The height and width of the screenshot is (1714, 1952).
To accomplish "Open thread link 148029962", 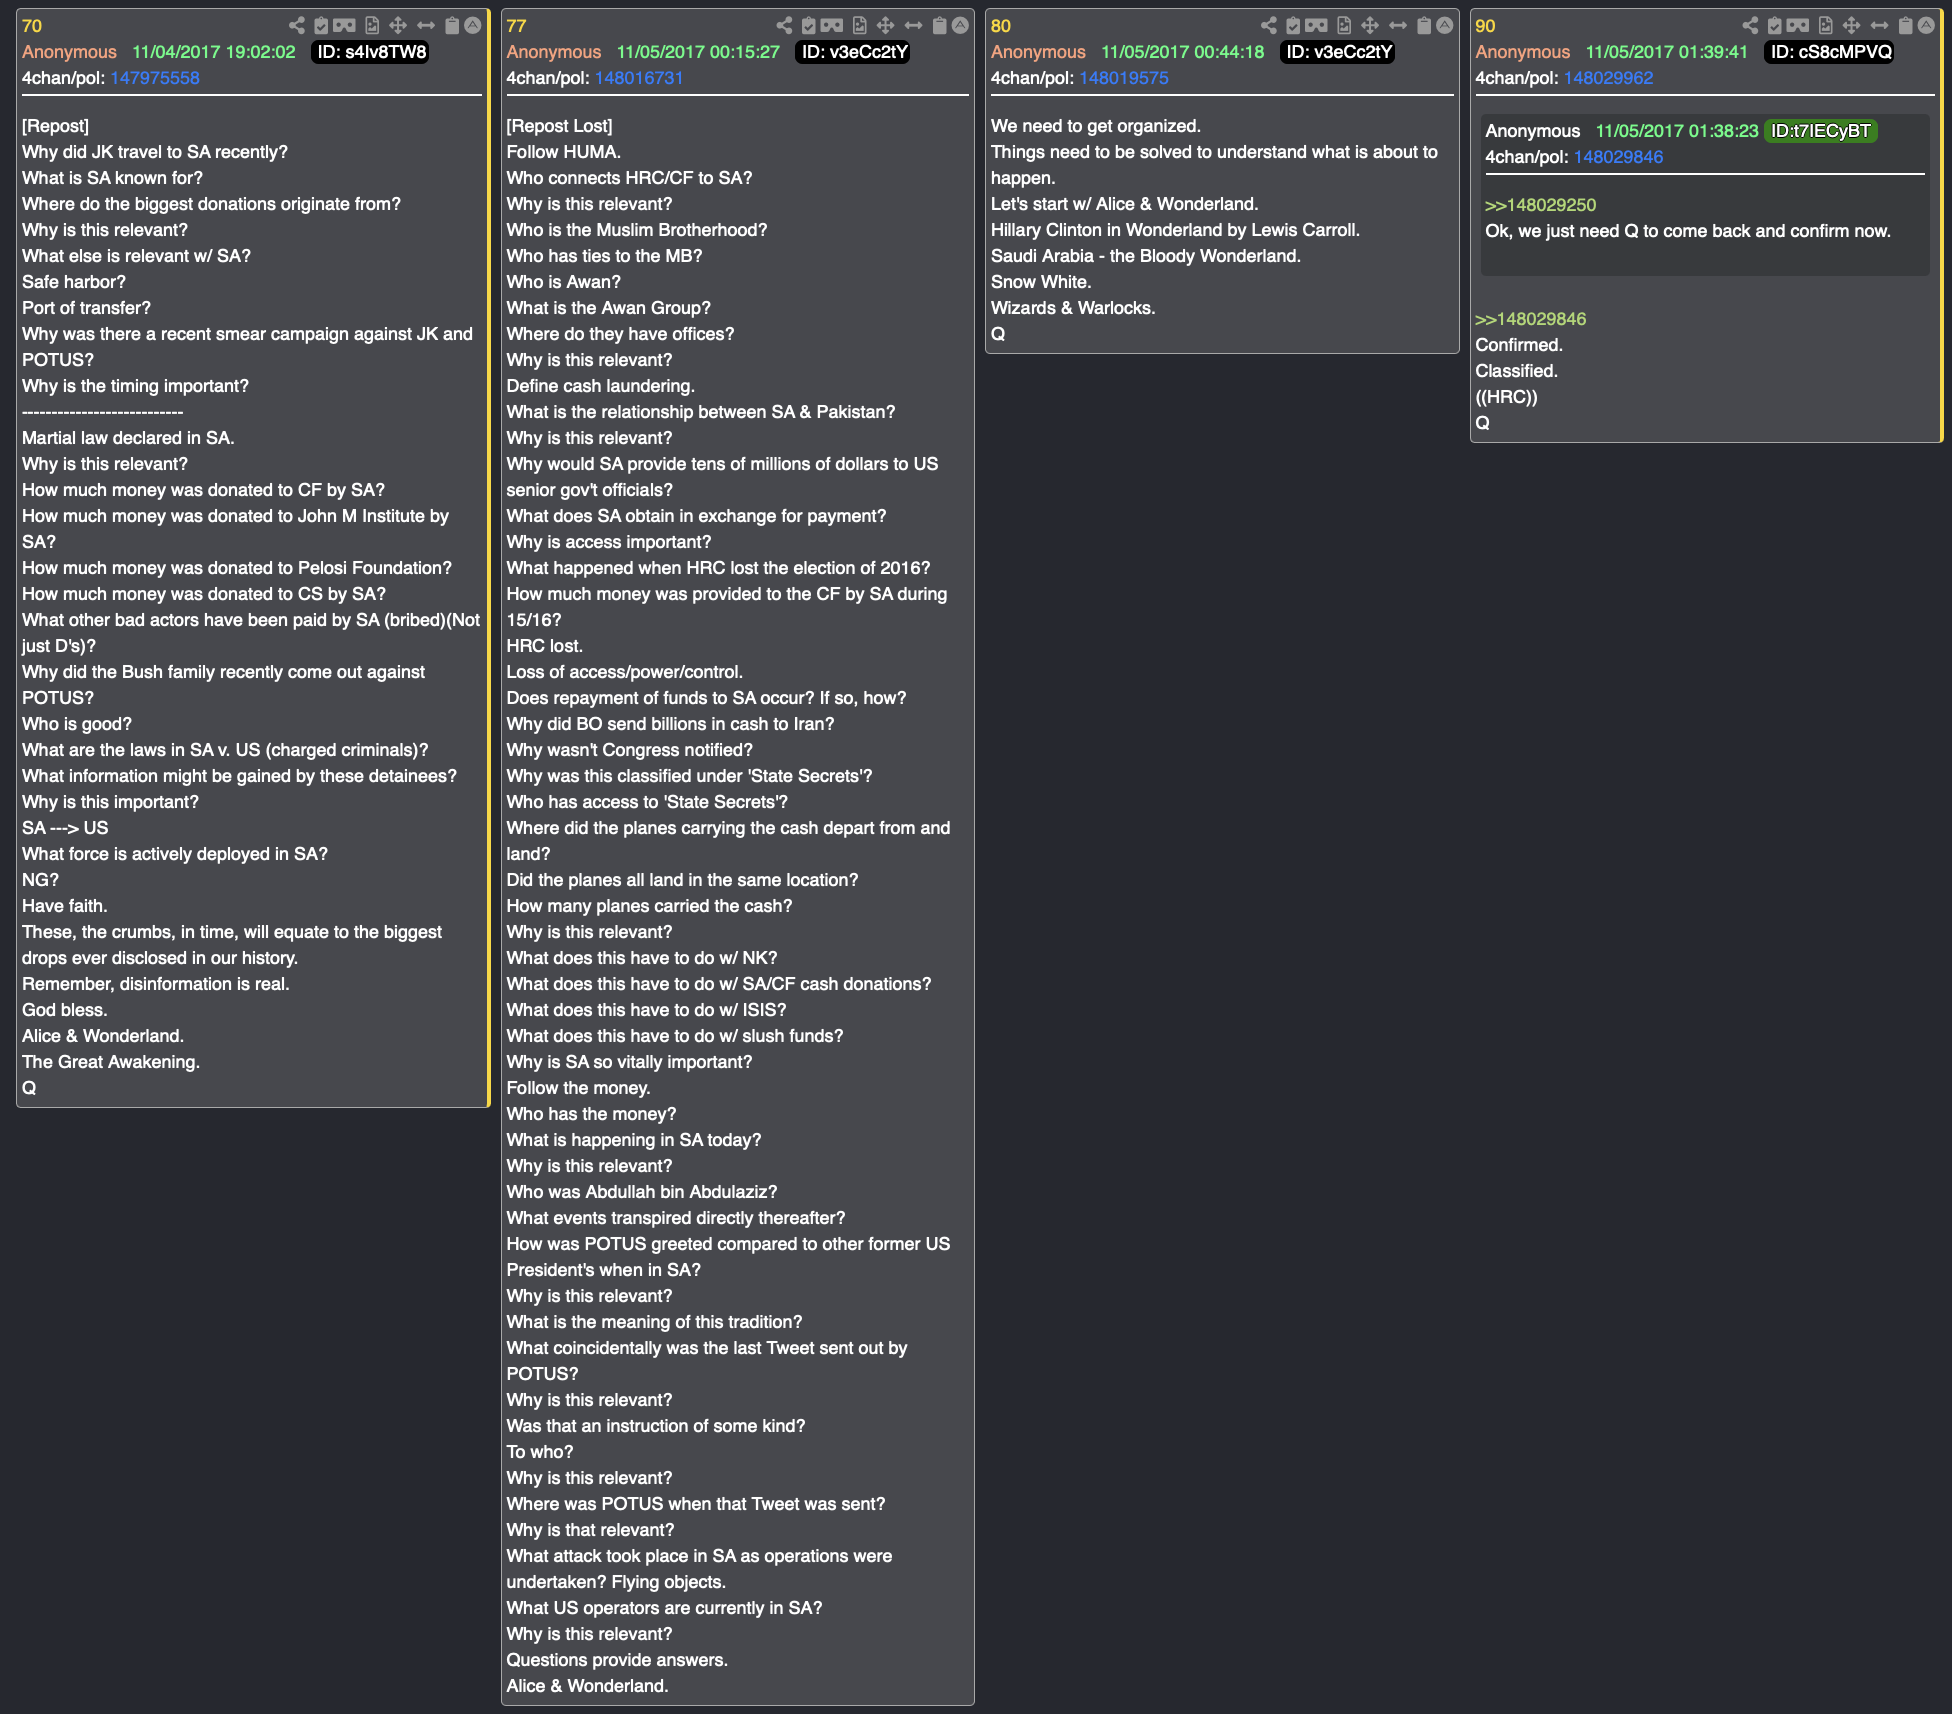I will [1608, 78].
